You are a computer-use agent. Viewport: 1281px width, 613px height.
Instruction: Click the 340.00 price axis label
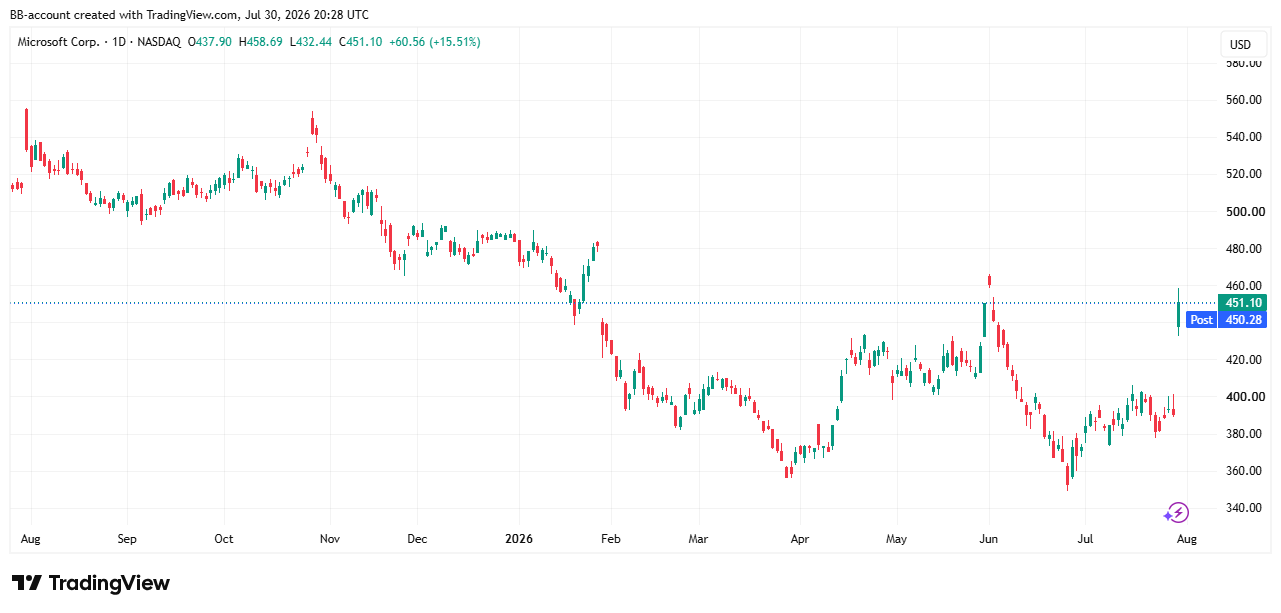coord(1243,508)
